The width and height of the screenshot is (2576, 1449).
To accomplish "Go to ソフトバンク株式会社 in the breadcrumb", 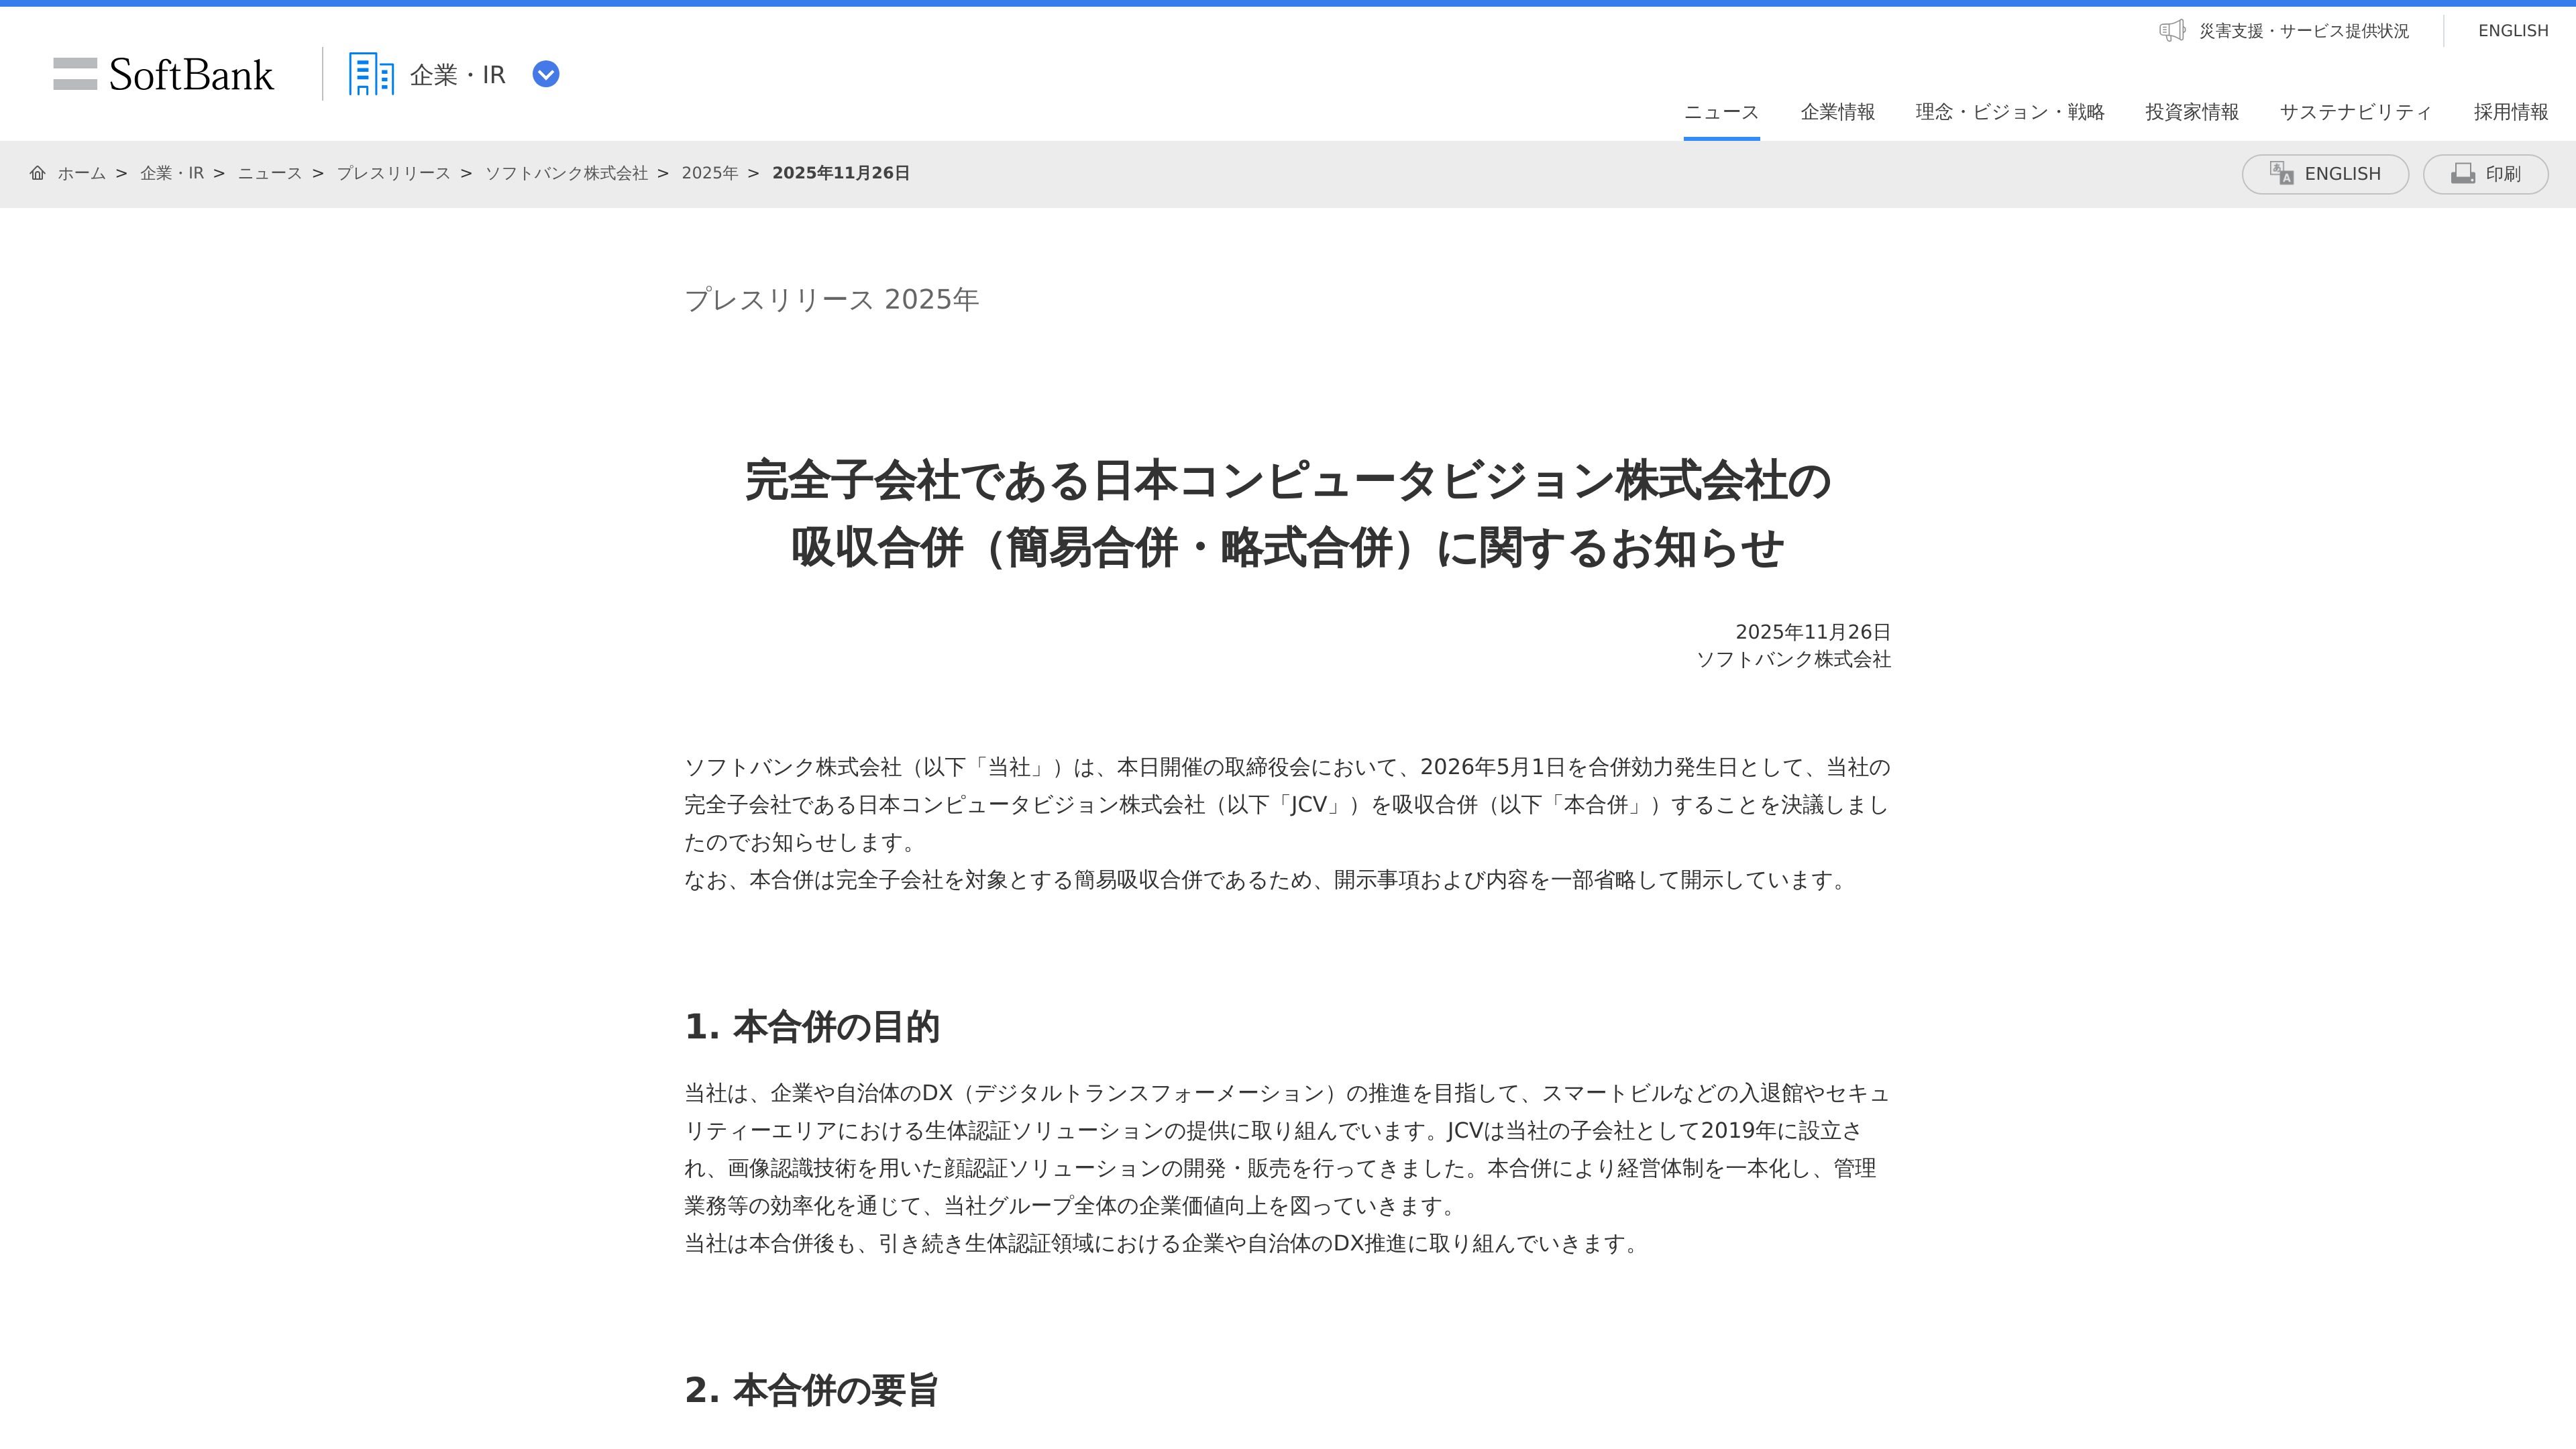I will click(x=567, y=173).
